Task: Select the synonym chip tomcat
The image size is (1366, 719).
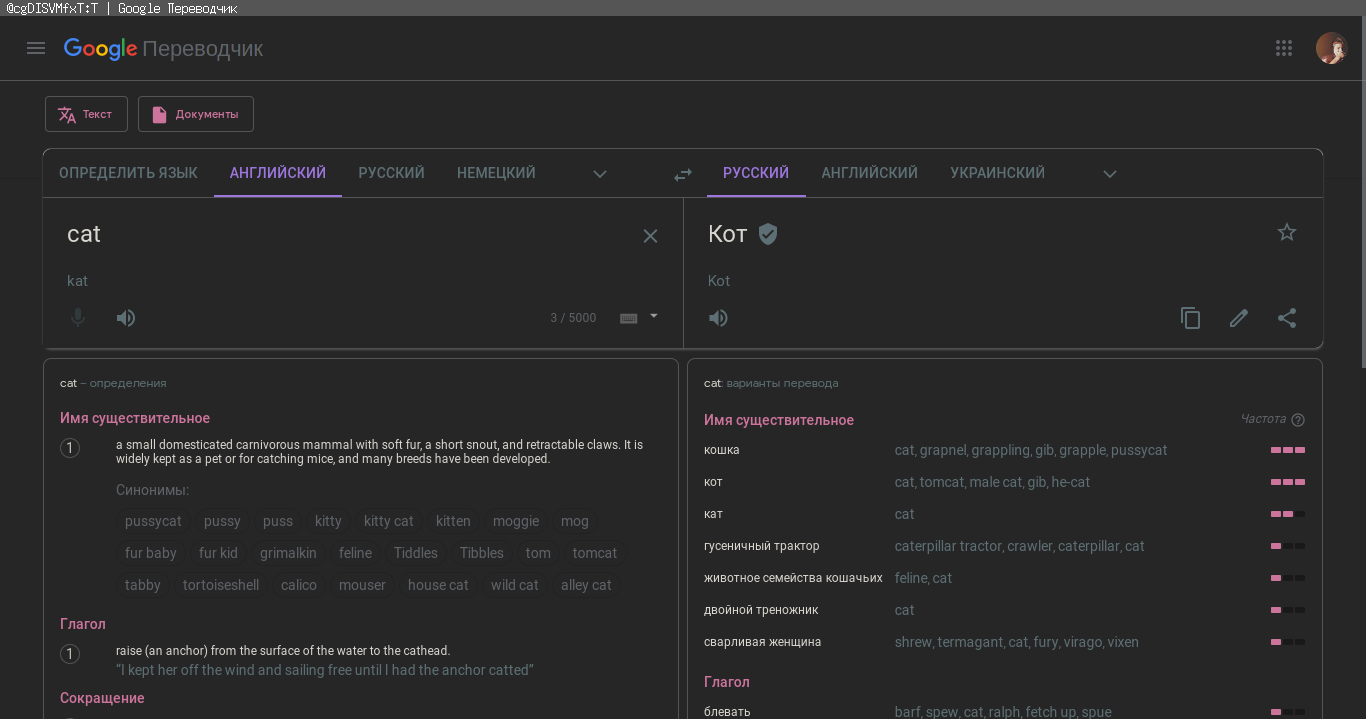Action: pos(595,553)
